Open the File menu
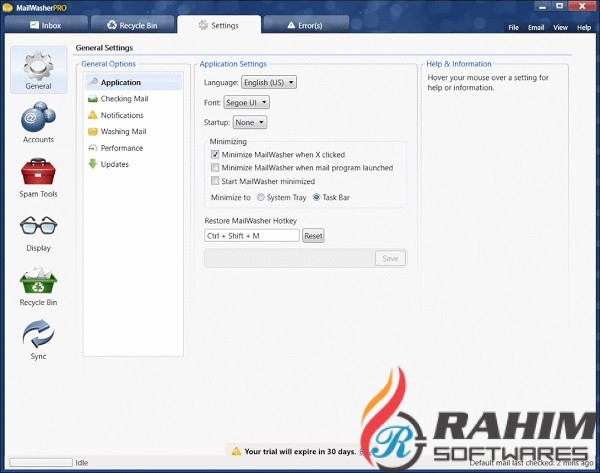The image size is (600, 473). pyautogui.click(x=514, y=28)
